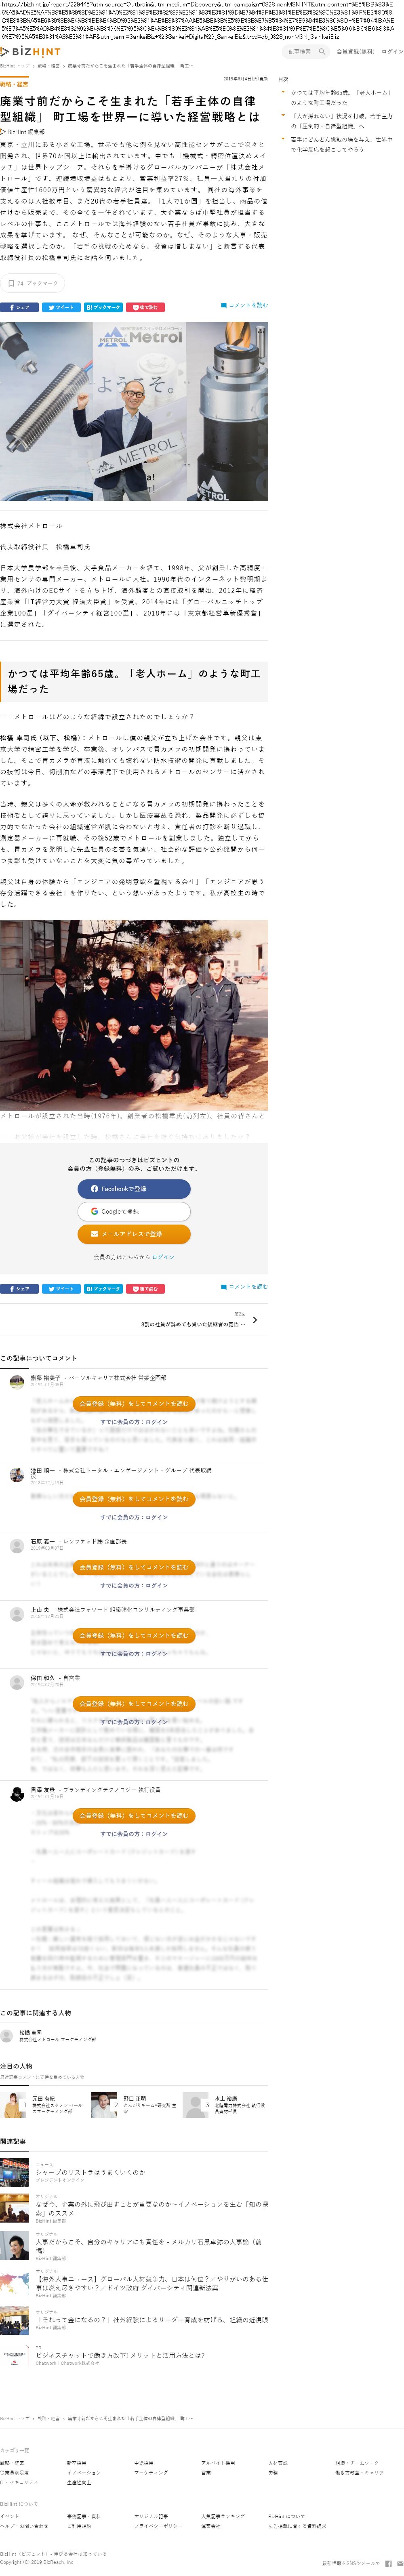Click the search magnifier icon in header
This screenshot has width=404, height=2576.
[321, 51]
